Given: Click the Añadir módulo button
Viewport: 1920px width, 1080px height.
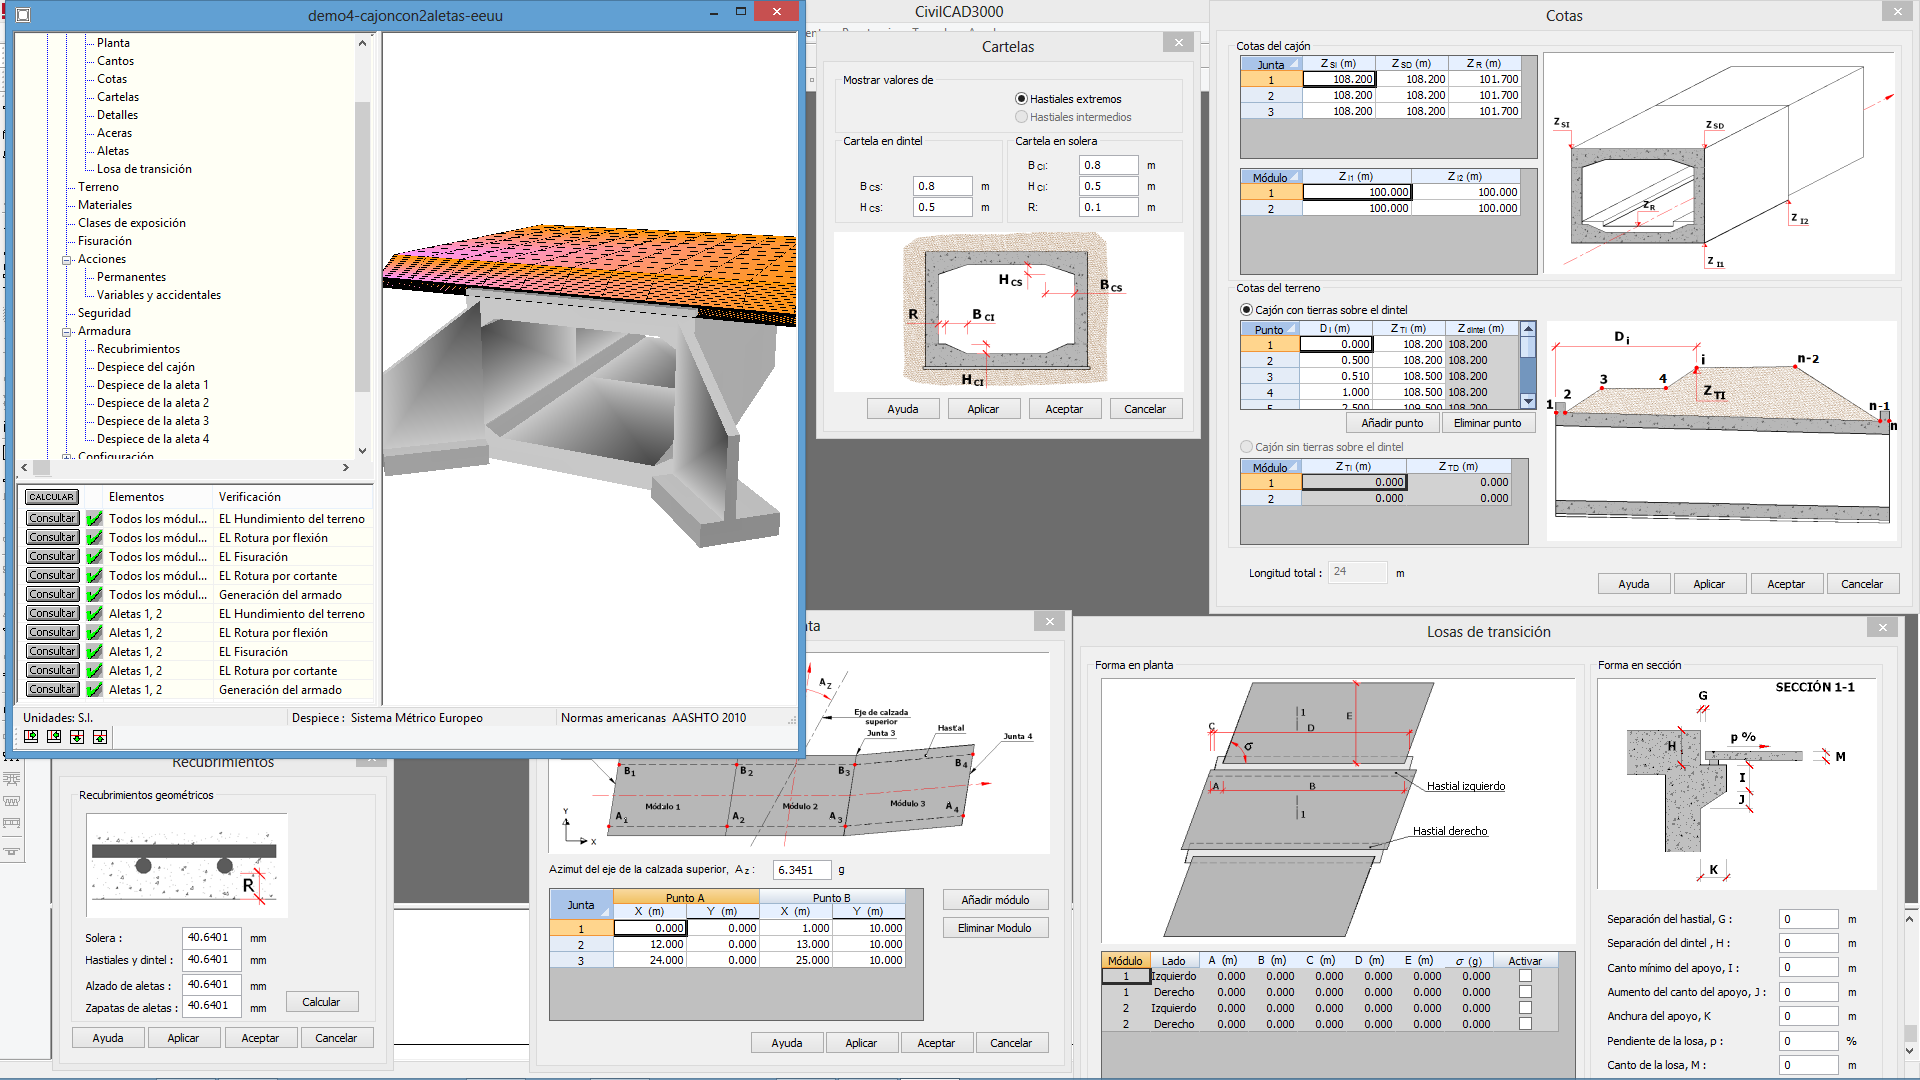Looking at the screenshot, I should (x=995, y=900).
